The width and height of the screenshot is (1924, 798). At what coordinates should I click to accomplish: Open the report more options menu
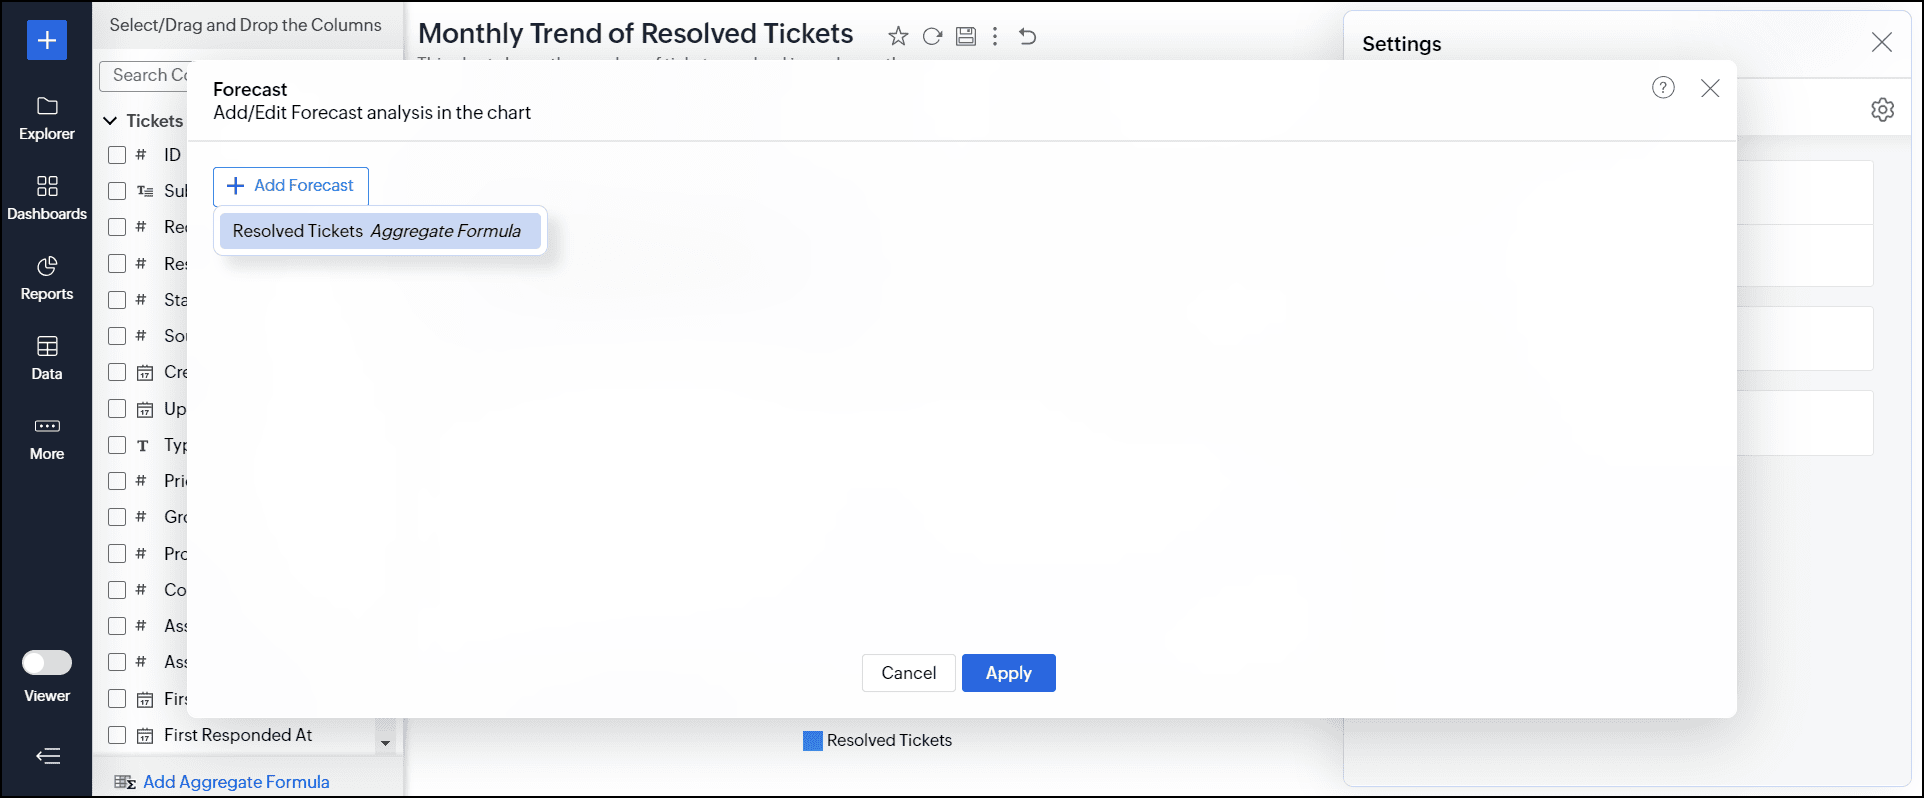pos(995,37)
